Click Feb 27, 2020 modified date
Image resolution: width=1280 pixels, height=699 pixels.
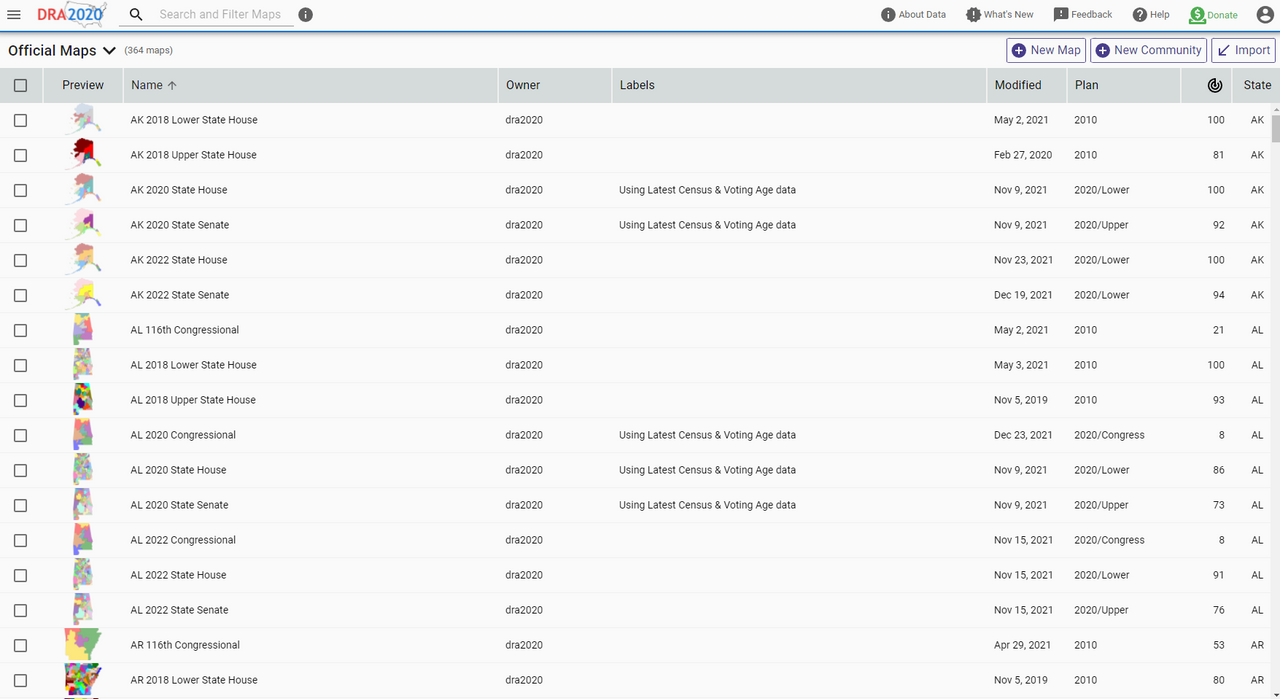click(x=1023, y=155)
